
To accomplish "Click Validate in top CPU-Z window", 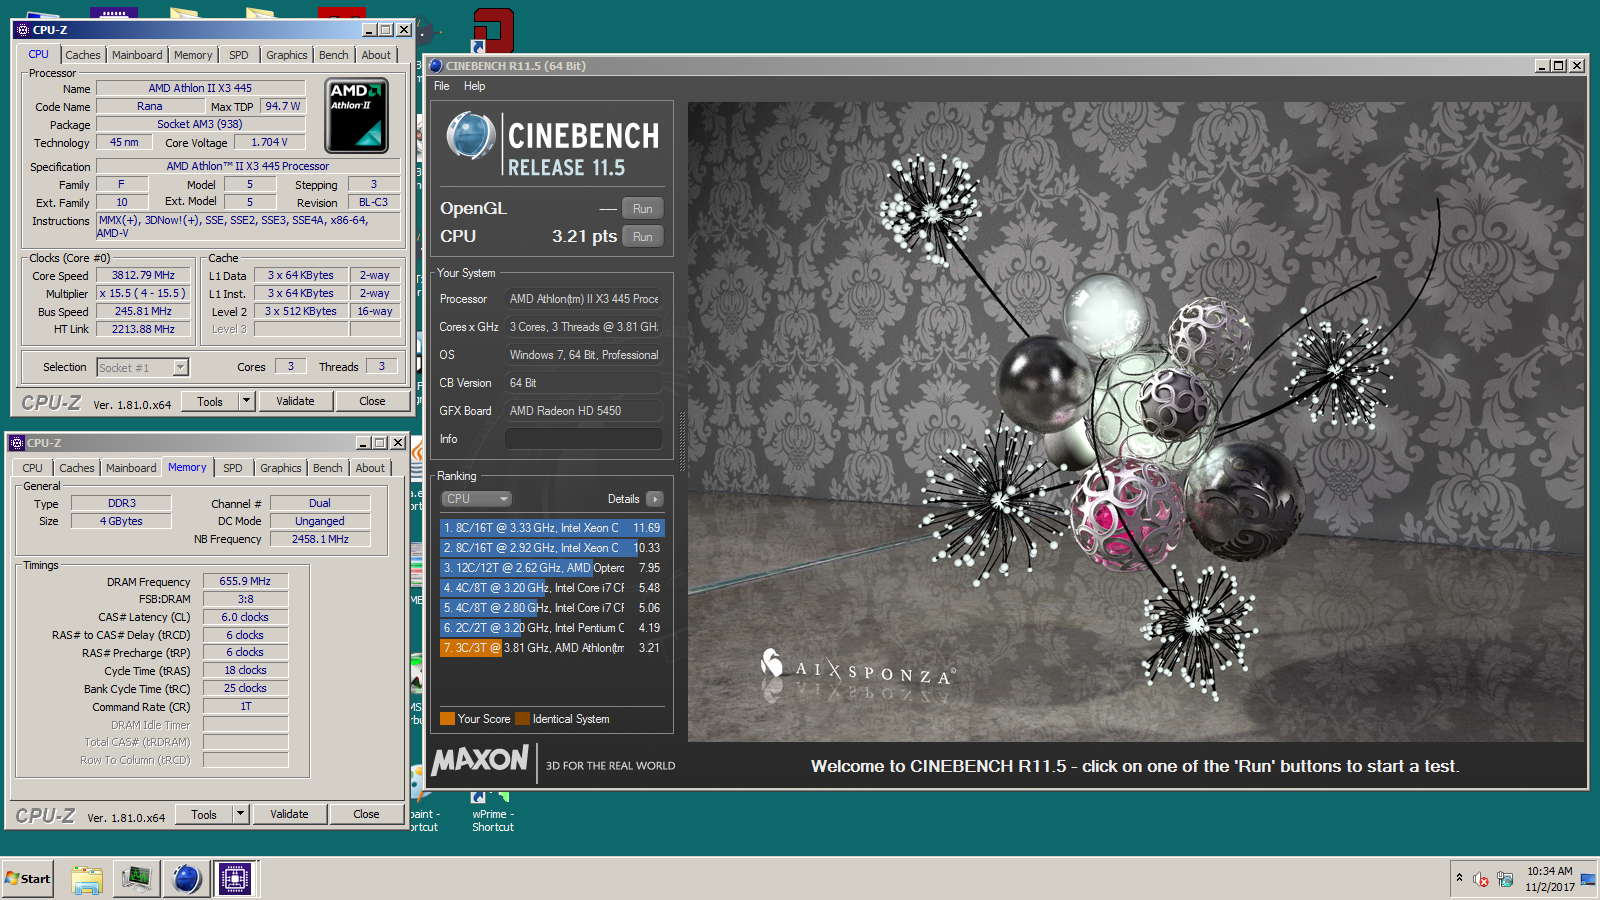I will coord(295,401).
